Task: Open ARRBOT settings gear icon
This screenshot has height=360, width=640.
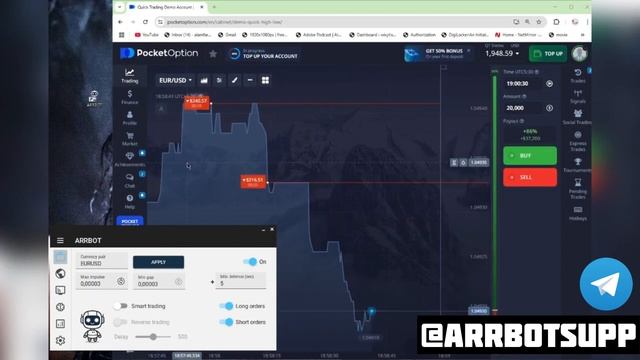Action: click(x=60, y=340)
